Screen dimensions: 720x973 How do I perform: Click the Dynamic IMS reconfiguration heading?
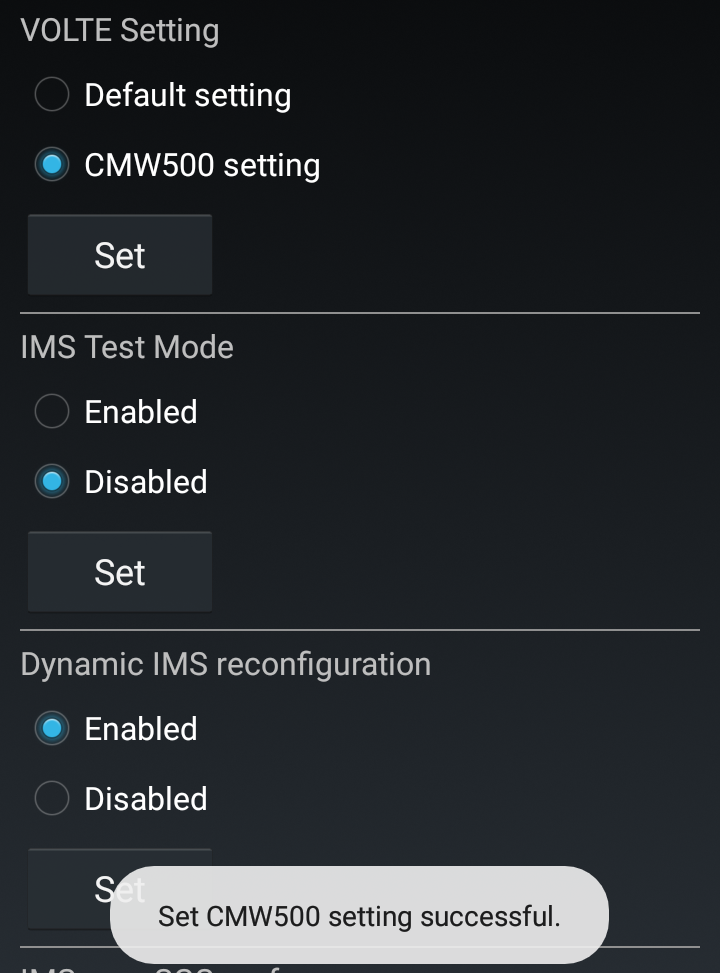[x=226, y=664]
